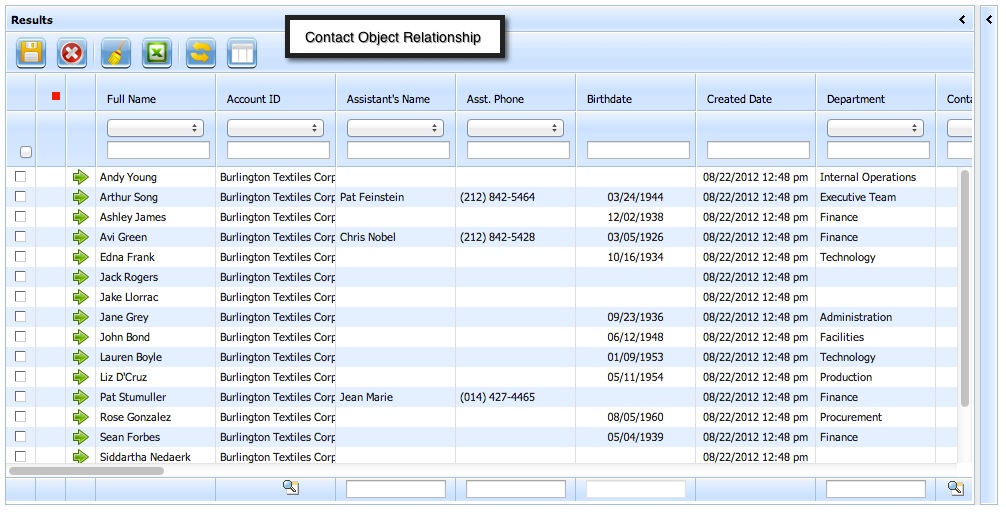Click the lookup icon under Account ID column

(290, 488)
